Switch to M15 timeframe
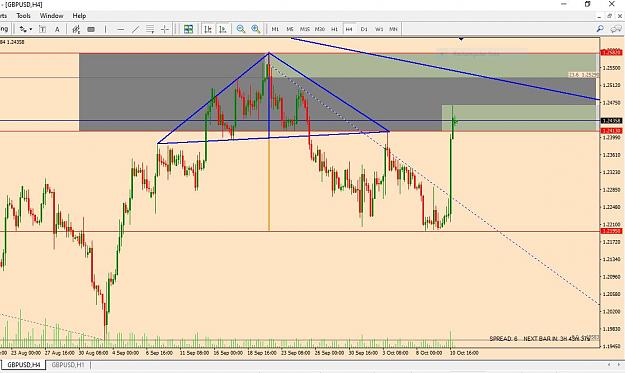 pos(305,29)
